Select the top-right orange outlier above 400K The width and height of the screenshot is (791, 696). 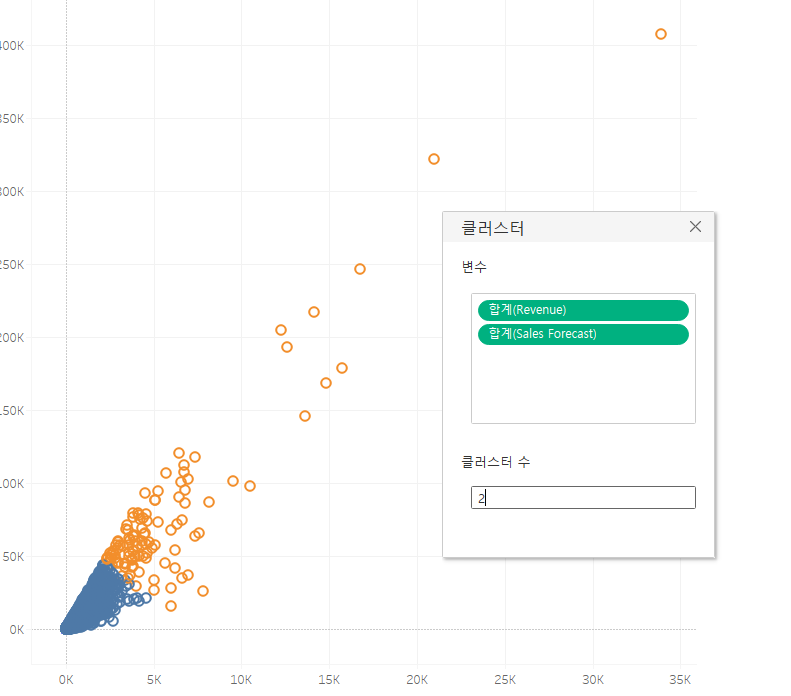(x=661, y=34)
